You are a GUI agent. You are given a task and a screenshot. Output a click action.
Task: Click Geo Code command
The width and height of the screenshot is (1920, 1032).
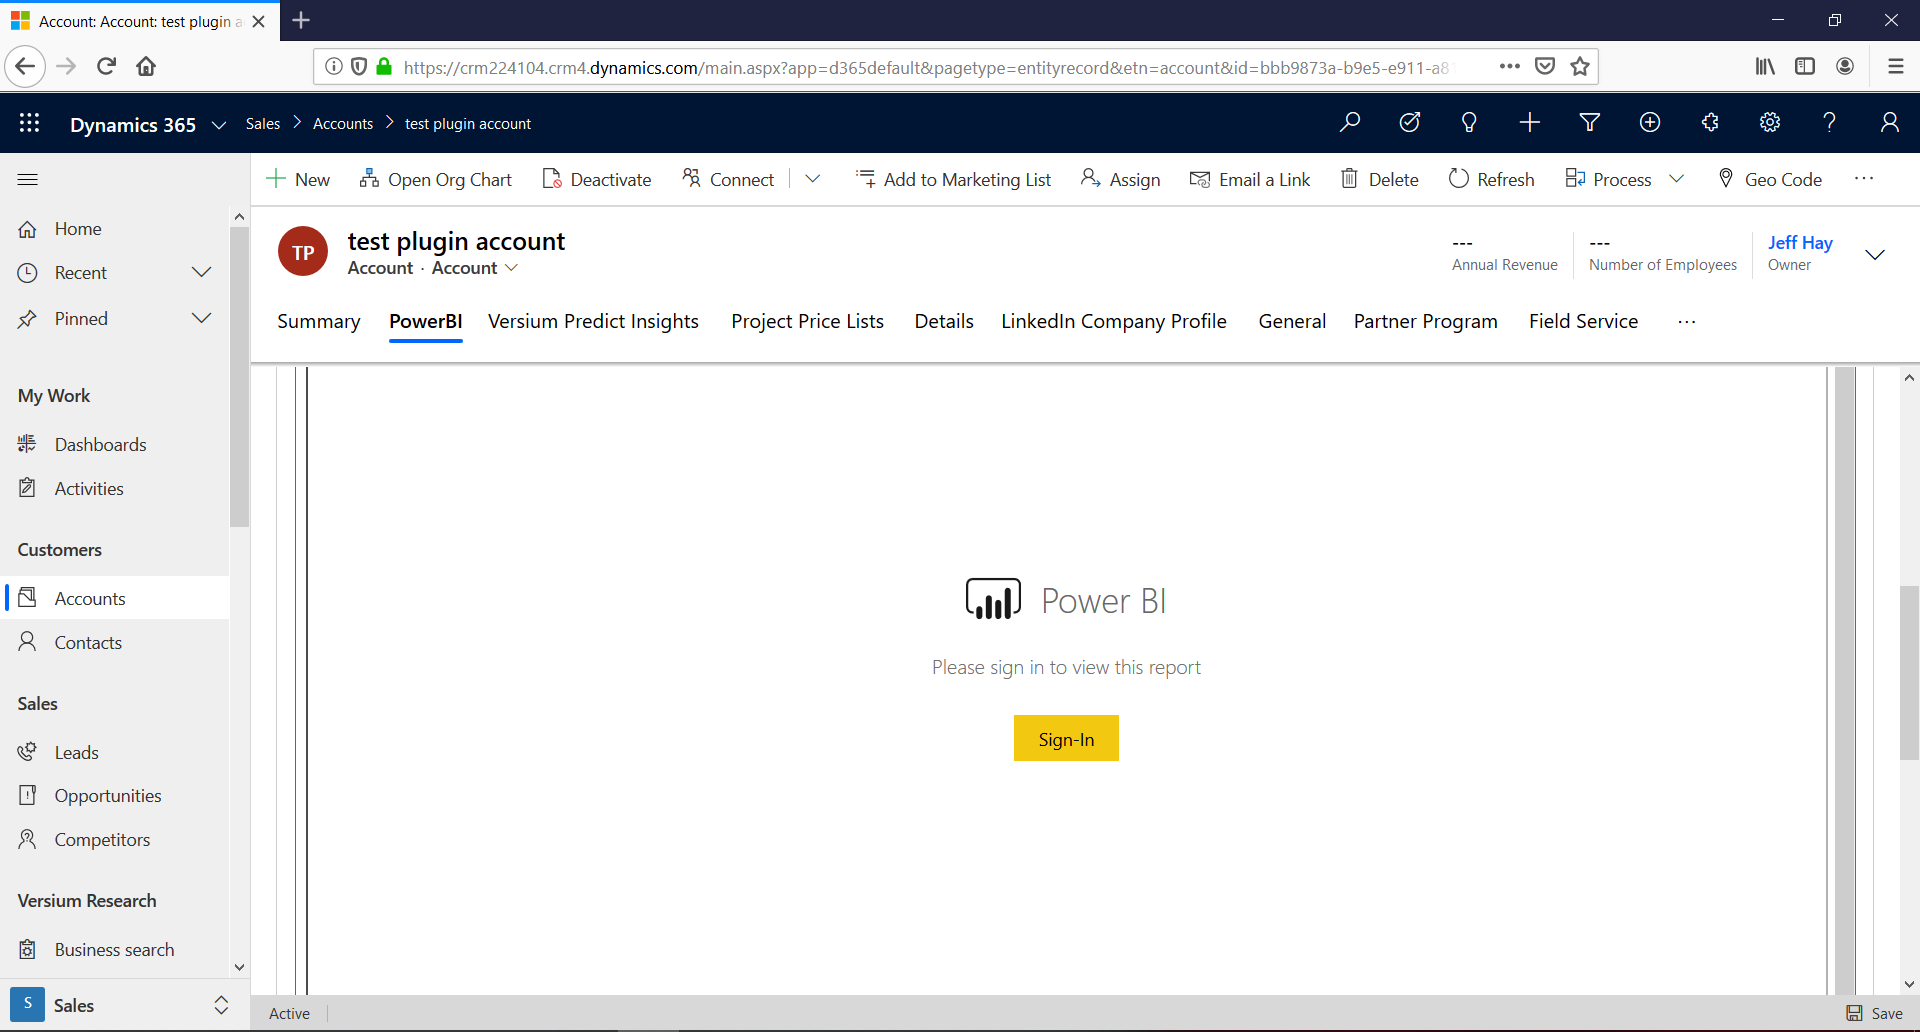tap(1770, 179)
